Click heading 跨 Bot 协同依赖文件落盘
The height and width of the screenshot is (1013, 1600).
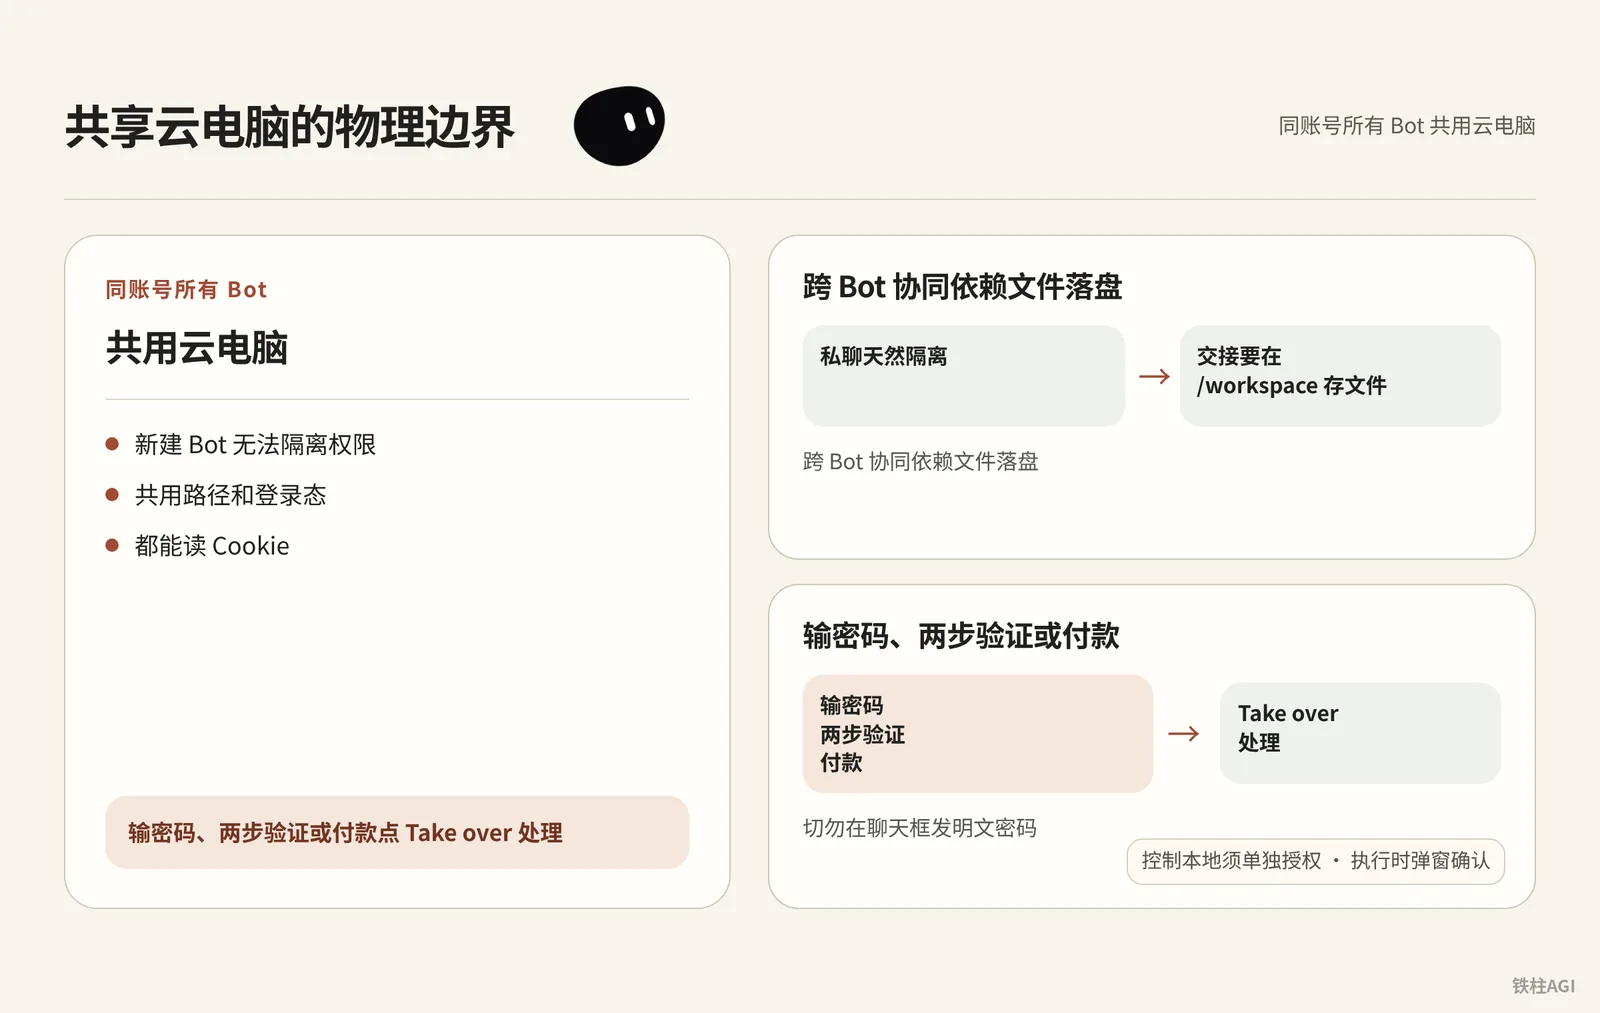(x=962, y=287)
